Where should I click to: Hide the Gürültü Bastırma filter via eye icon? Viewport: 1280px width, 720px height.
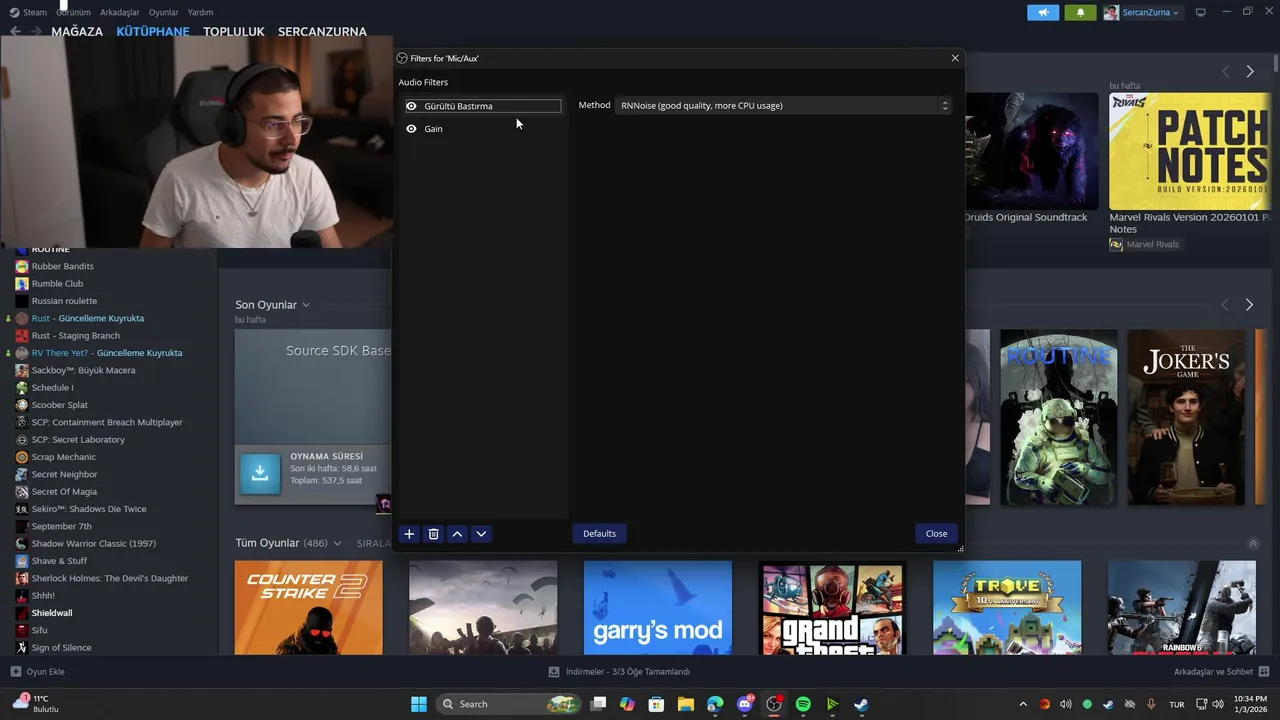pos(411,106)
